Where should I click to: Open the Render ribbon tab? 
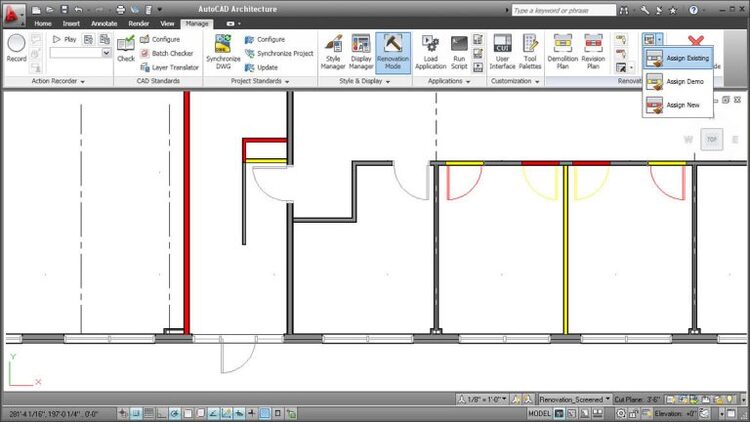138,23
